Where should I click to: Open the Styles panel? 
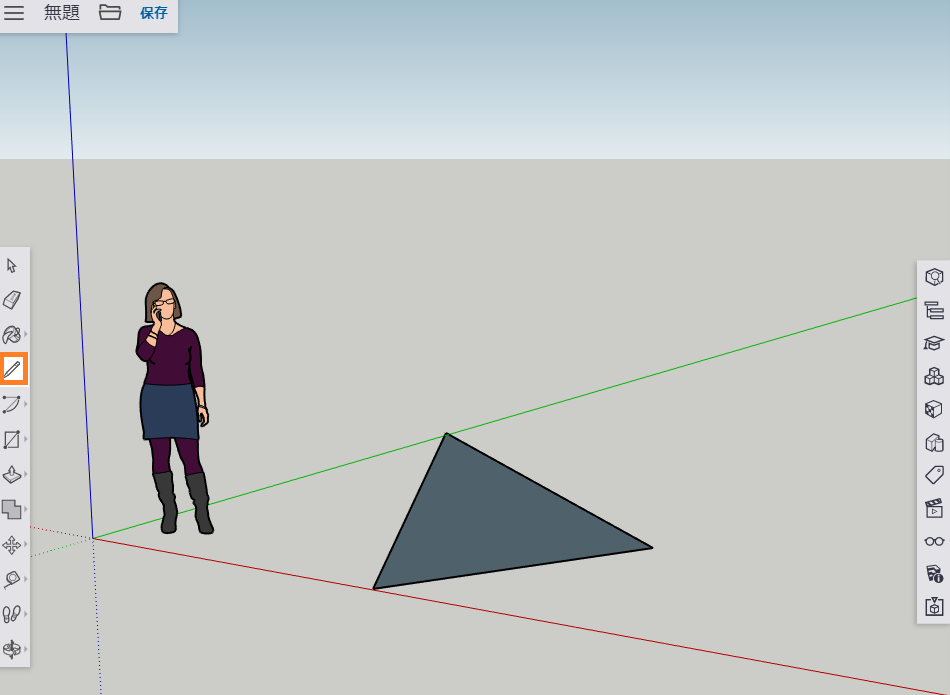pyautogui.click(x=934, y=442)
